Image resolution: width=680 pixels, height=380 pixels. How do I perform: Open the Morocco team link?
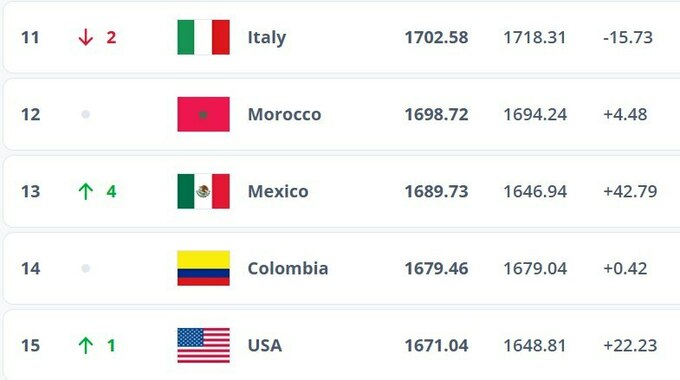(284, 115)
